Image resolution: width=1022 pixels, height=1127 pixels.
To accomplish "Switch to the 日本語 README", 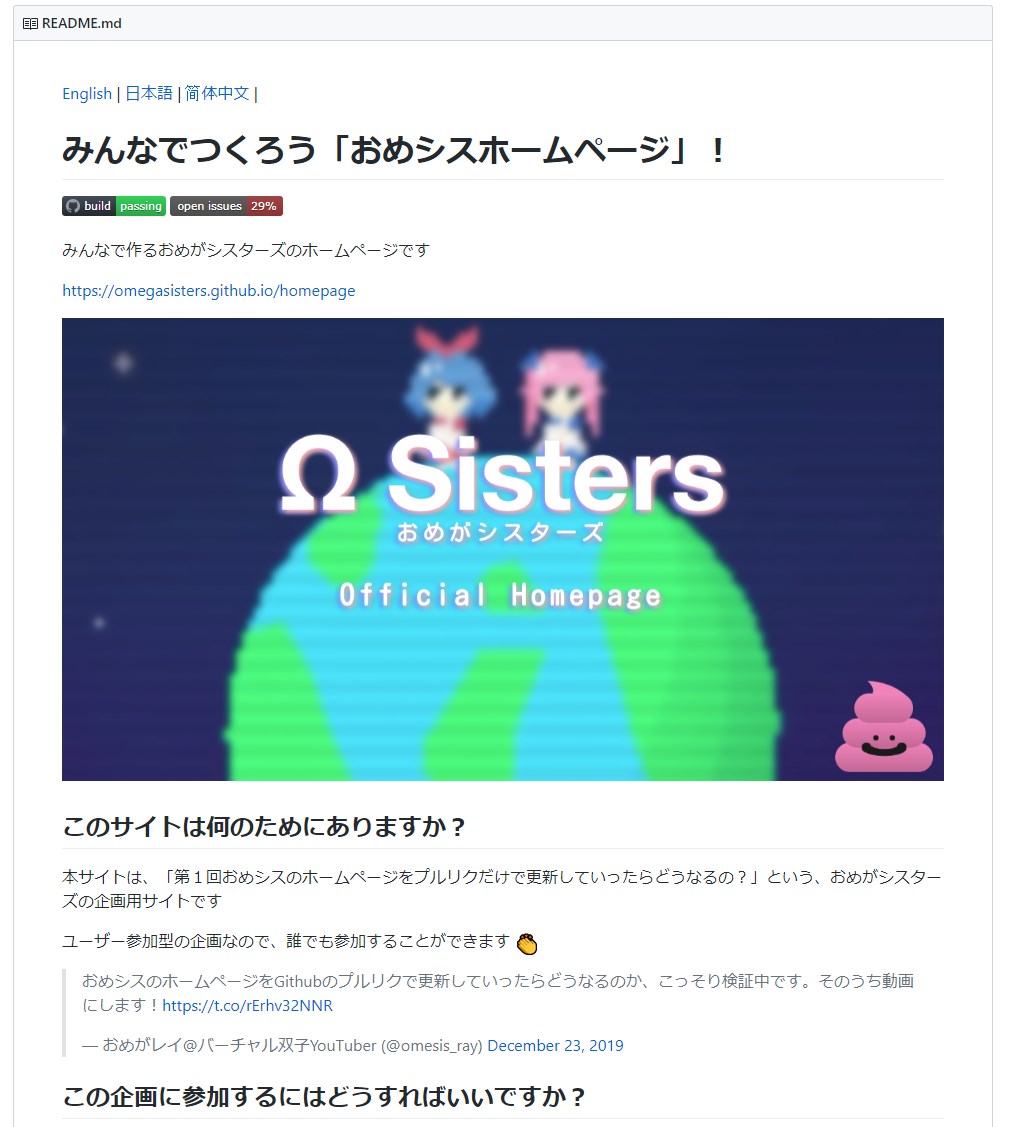I will pyautogui.click(x=149, y=93).
